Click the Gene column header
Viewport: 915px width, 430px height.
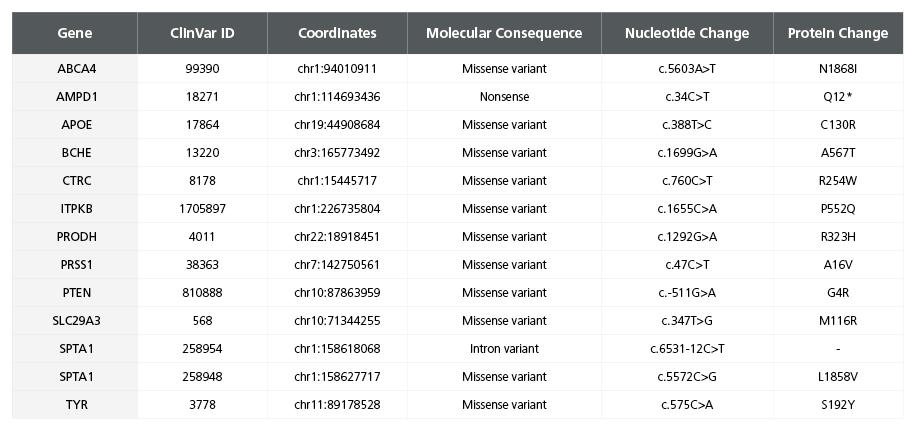75,33
